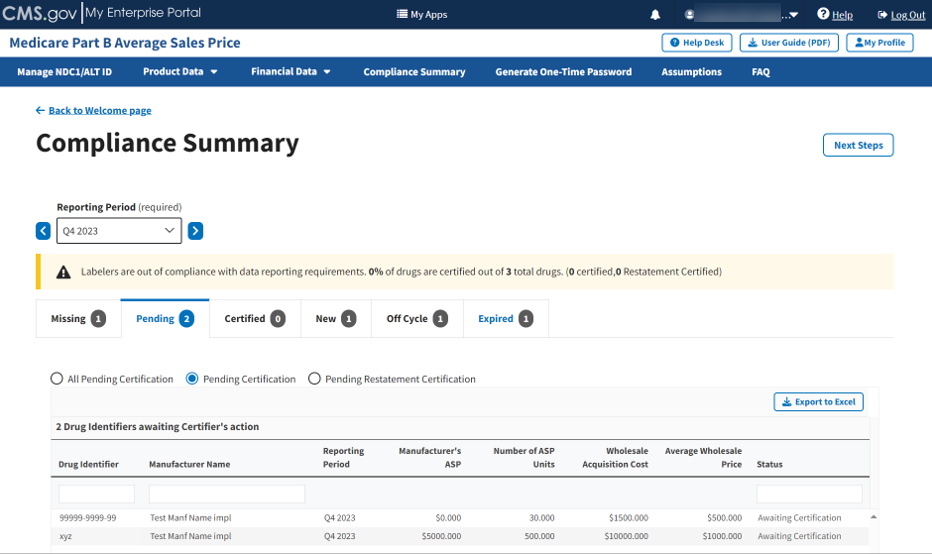Open the Help Desk
Image resolution: width=932 pixels, height=554 pixels.
pos(696,43)
